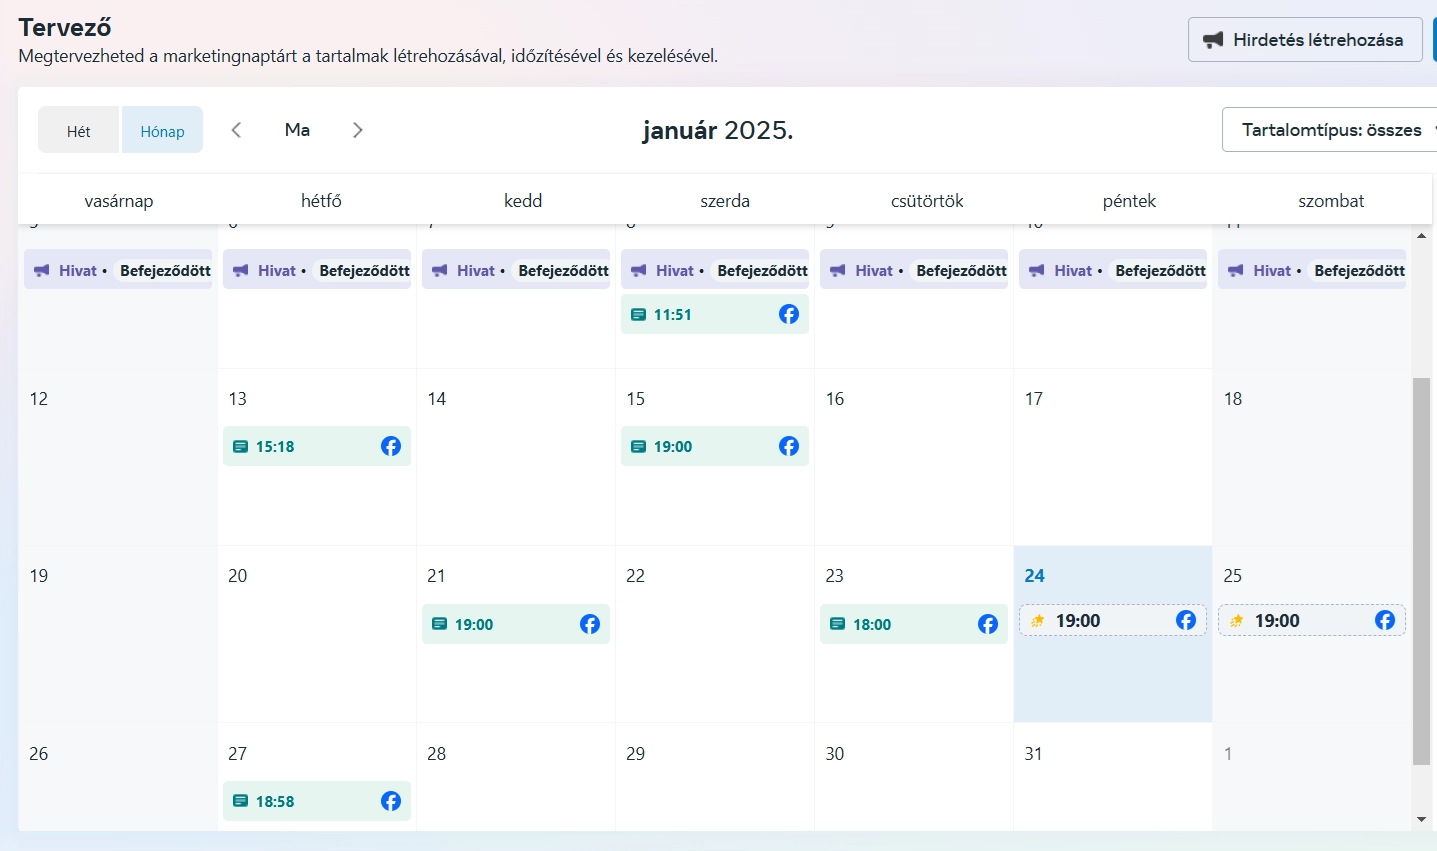
Task: Open the finished ad on Sunday
Action: point(118,270)
